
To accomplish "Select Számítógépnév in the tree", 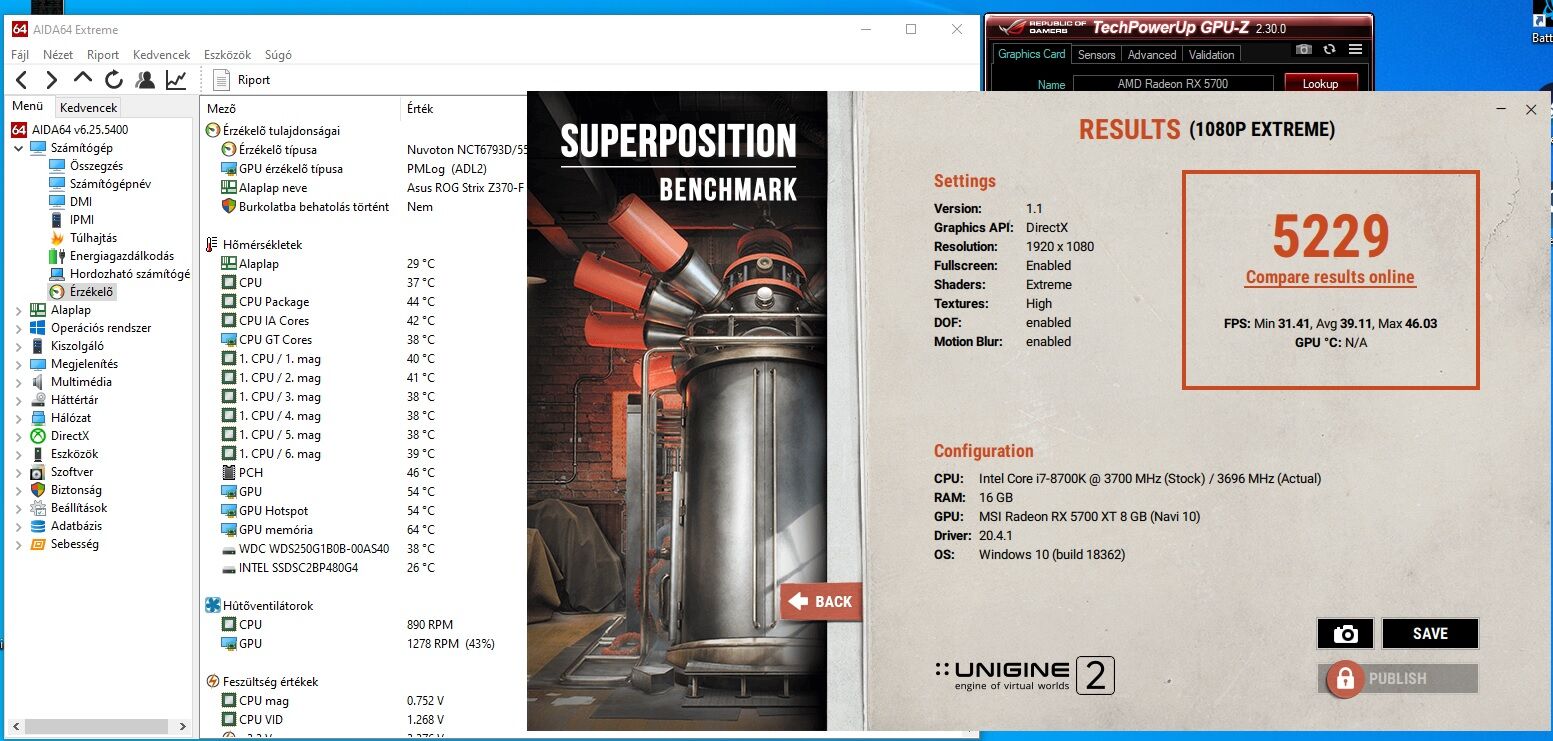I will coord(110,184).
